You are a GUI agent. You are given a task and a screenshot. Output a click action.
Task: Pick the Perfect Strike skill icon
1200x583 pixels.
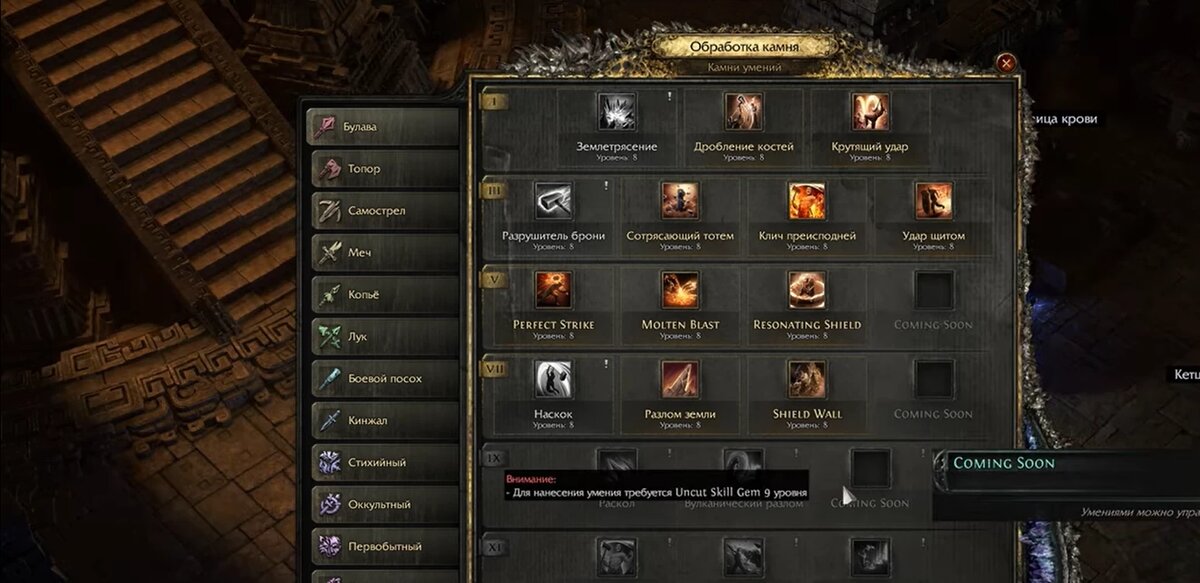click(x=553, y=290)
